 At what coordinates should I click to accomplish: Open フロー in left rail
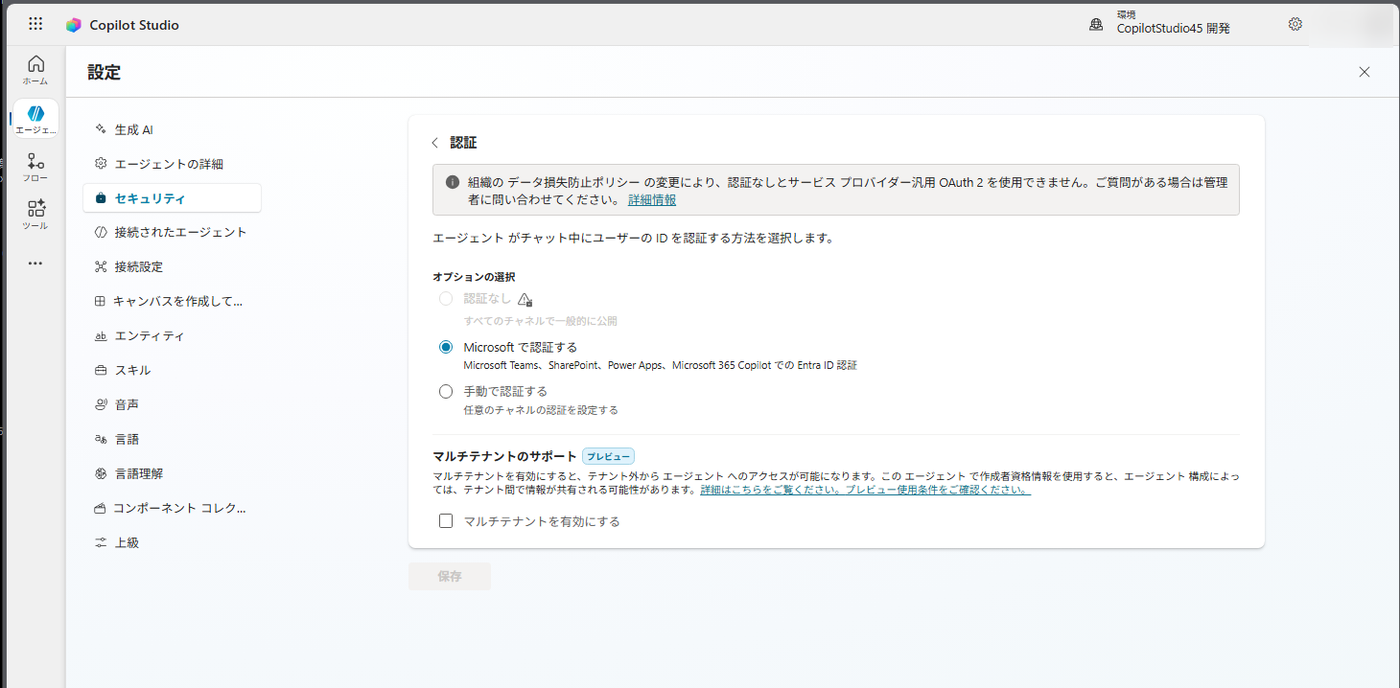pyautogui.click(x=36, y=167)
